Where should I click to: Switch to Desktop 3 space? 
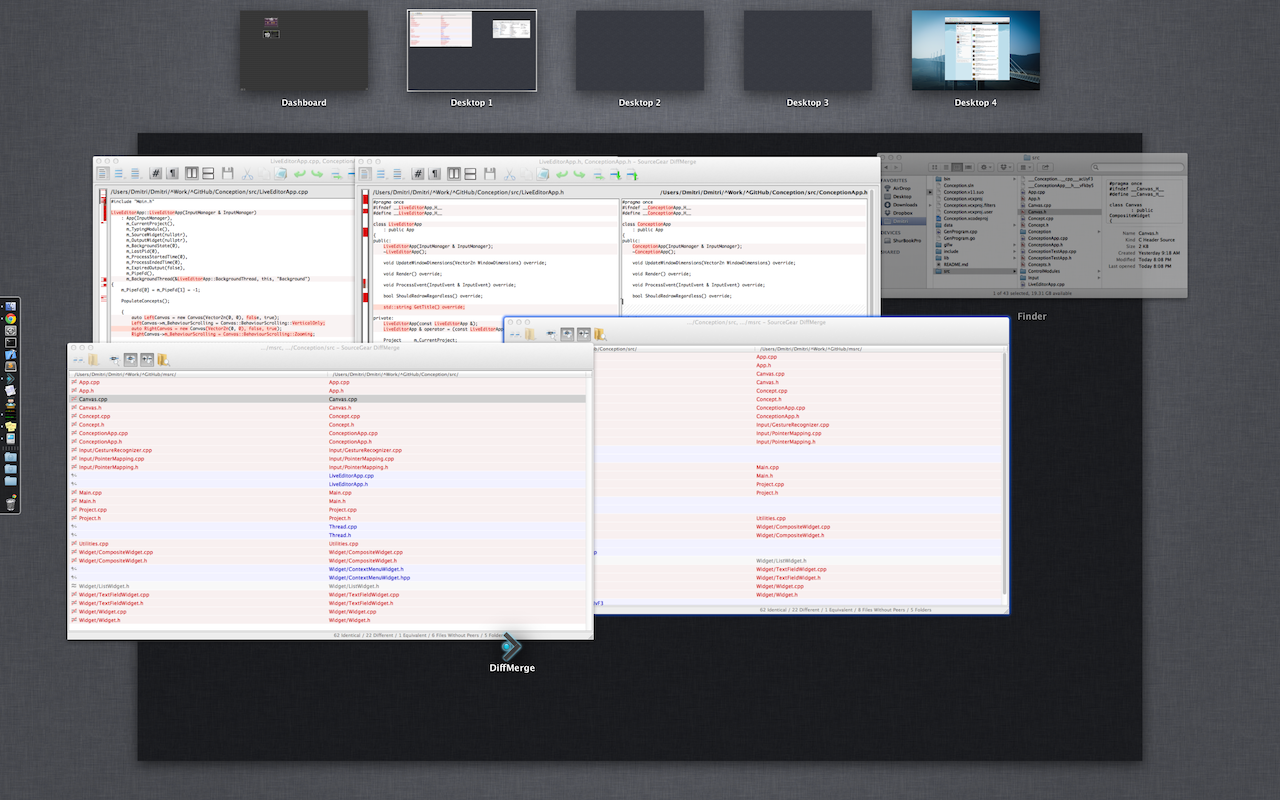pyautogui.click(x=807, y=51)
